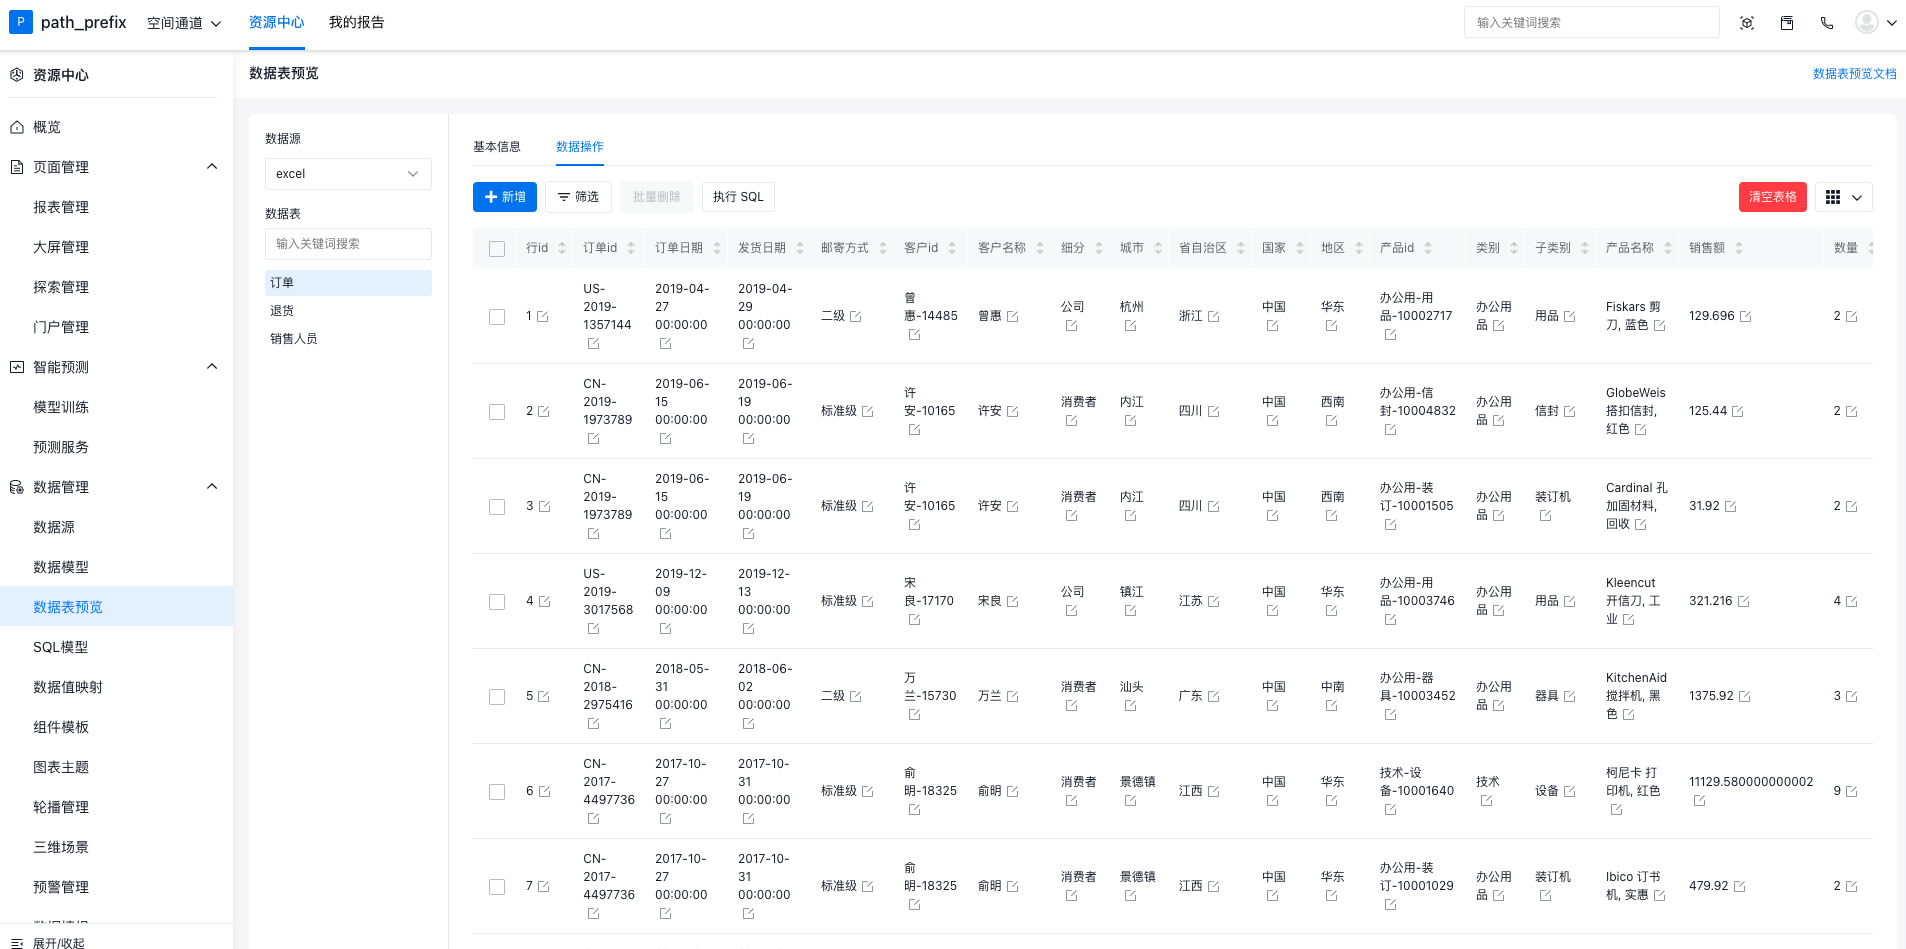
Task: Sort by 销售额 column
Action: (x=1739, y=248)
